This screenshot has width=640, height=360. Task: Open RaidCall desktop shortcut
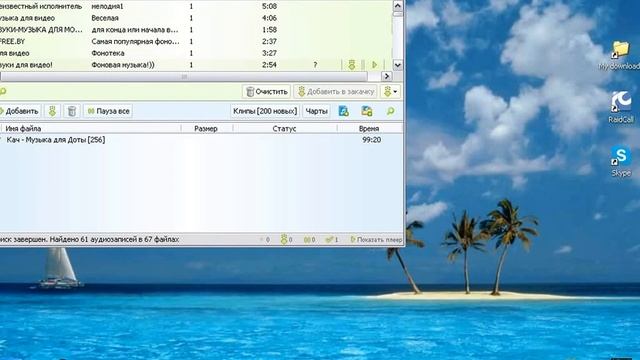click(x=621, y=107)
